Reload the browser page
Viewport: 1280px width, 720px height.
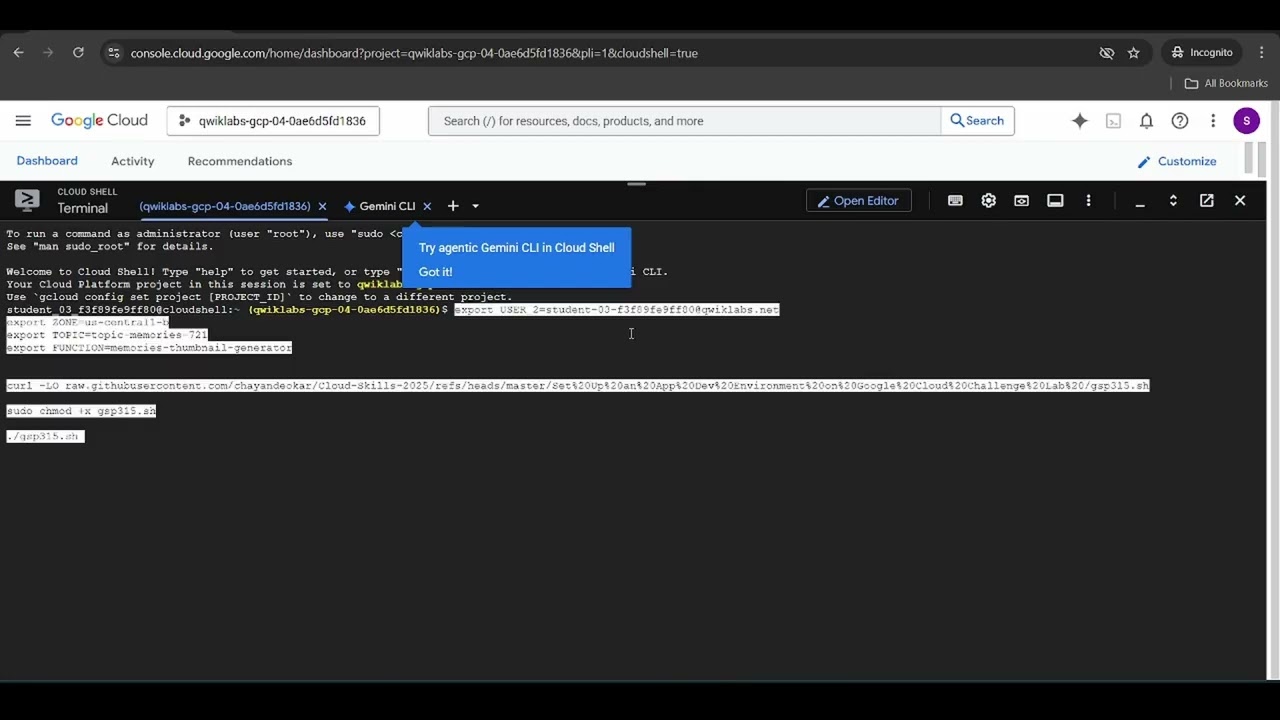point(78,53)
